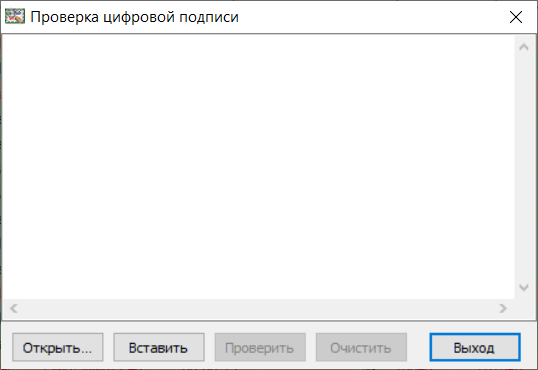The width and height of the screenshot is (538, 370).
Task: Click the up arrow of the vertical scrollbar
Action: click(x=524, y=47)
